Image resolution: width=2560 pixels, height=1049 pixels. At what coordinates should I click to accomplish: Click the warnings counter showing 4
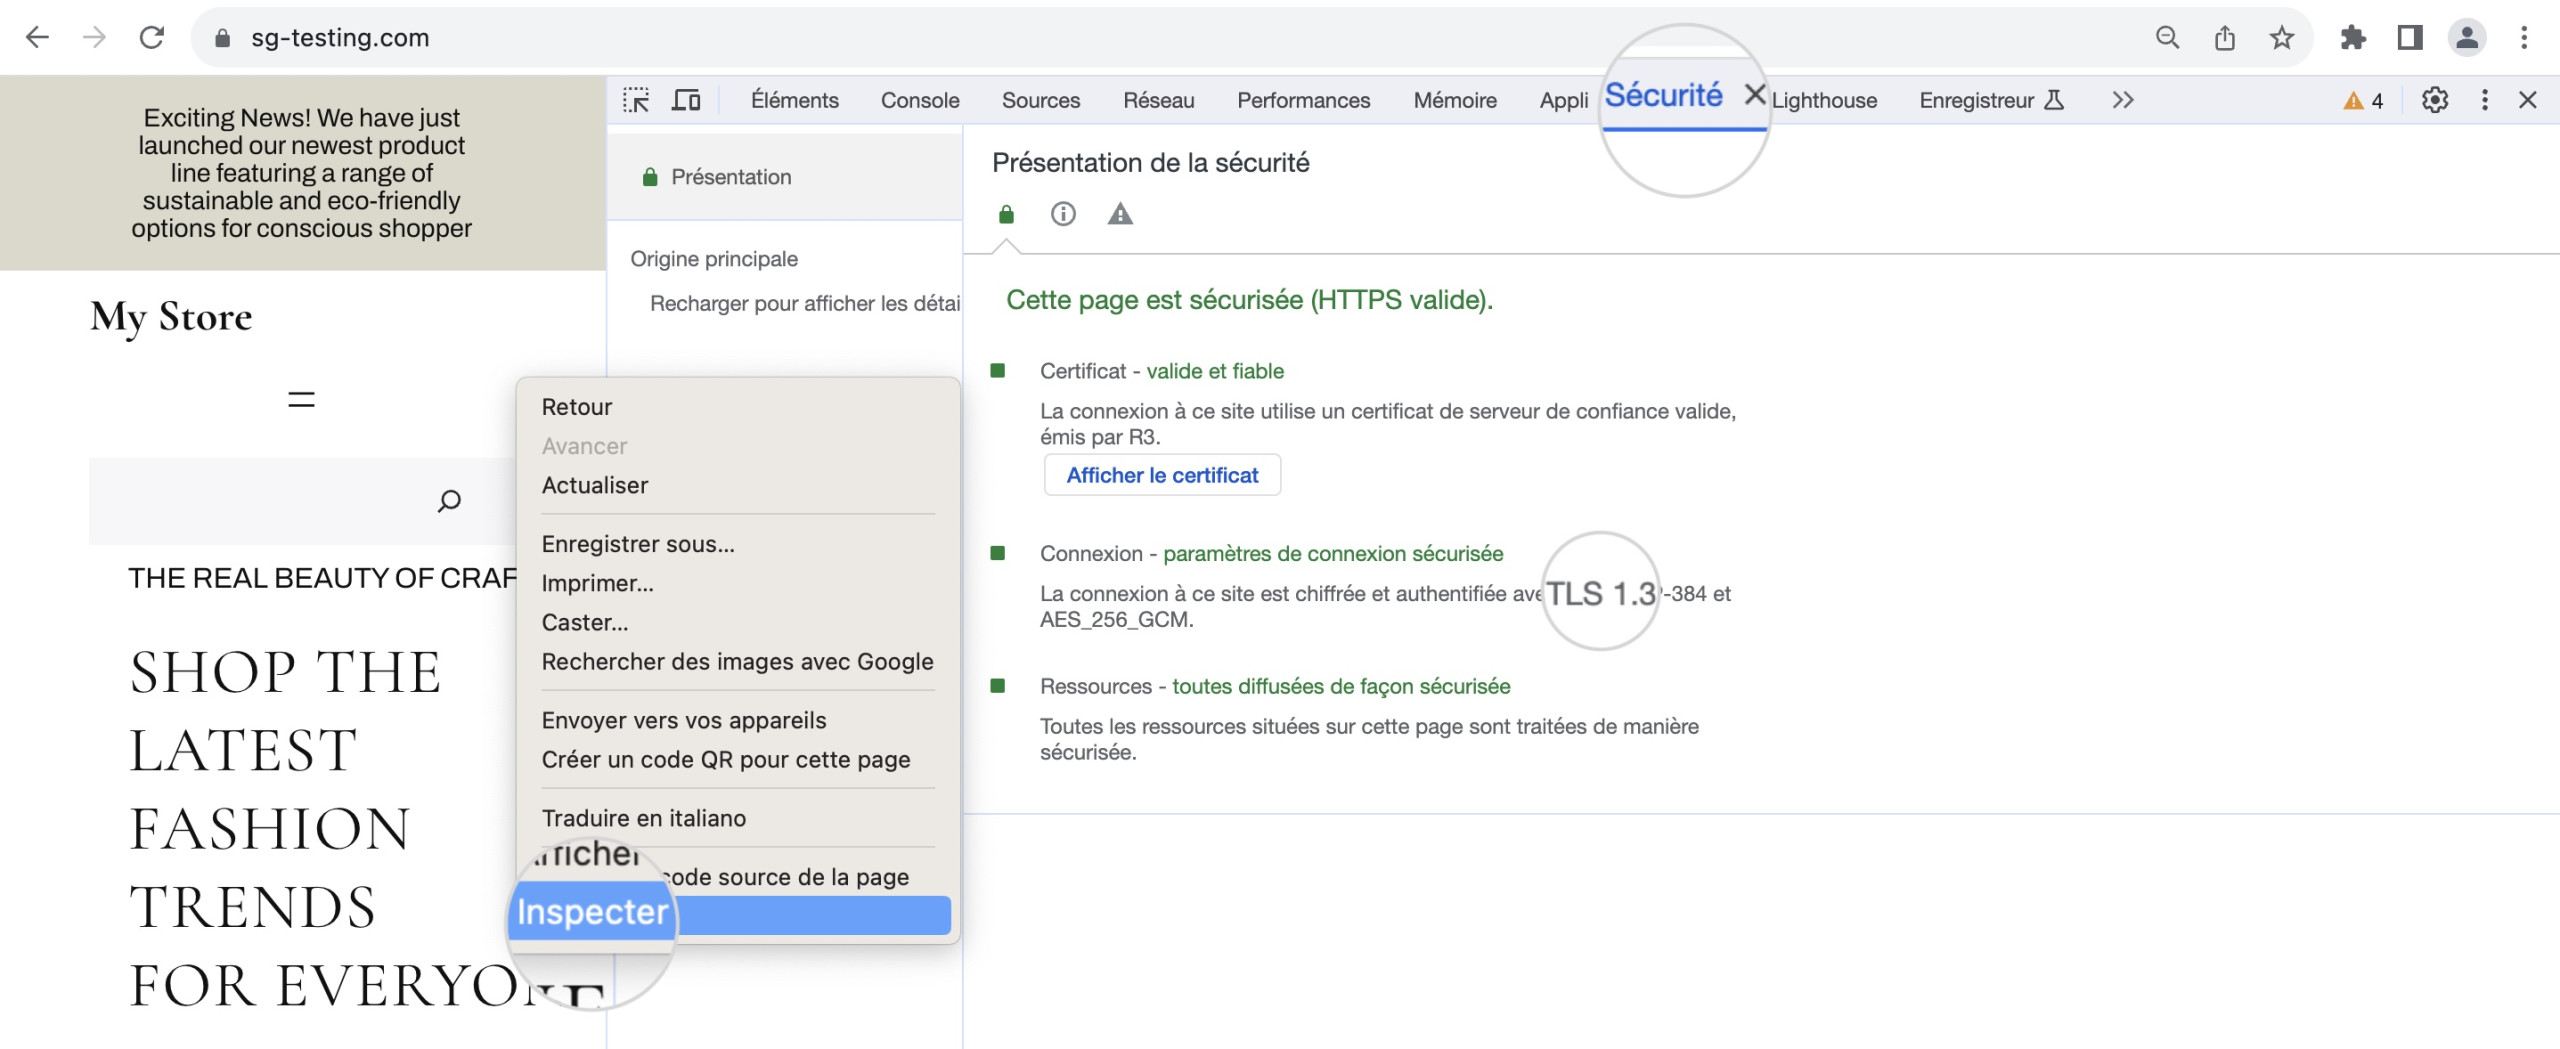[x=2364, y=101]
